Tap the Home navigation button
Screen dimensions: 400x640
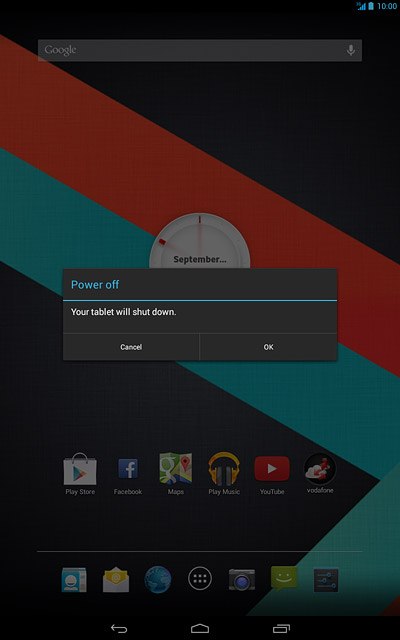200,629
